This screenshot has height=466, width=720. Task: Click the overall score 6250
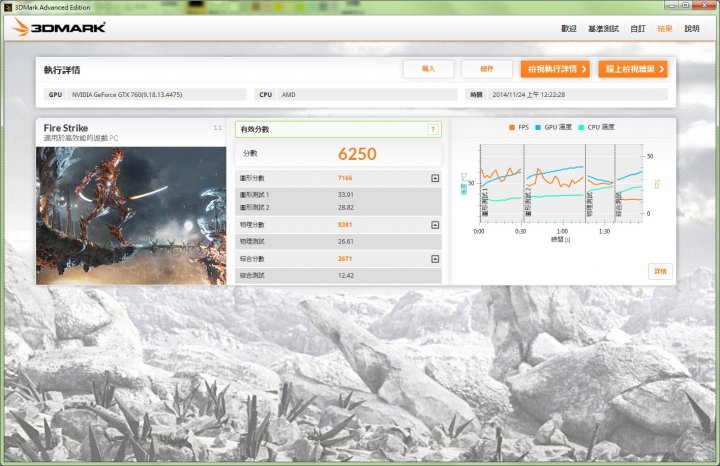[x=357, y=154]
